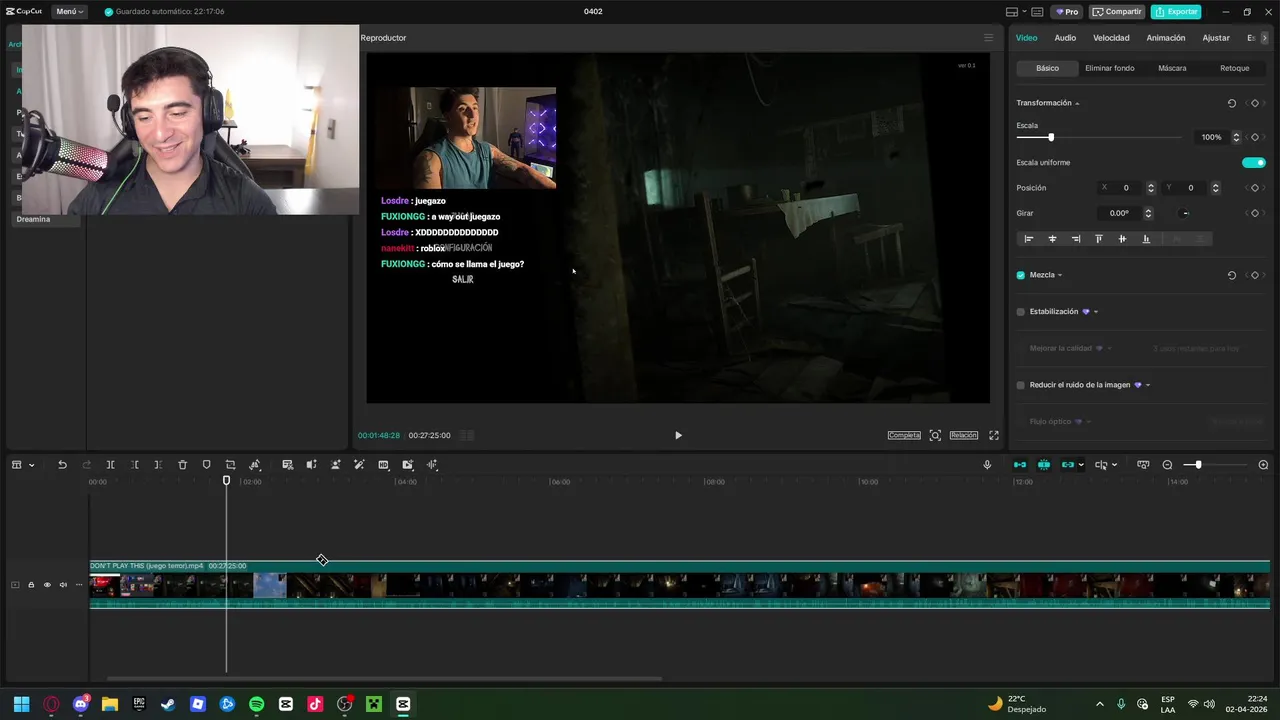Switch to the Audio tab
The image size is (1280, 720).
click(x=1065, y=38)
